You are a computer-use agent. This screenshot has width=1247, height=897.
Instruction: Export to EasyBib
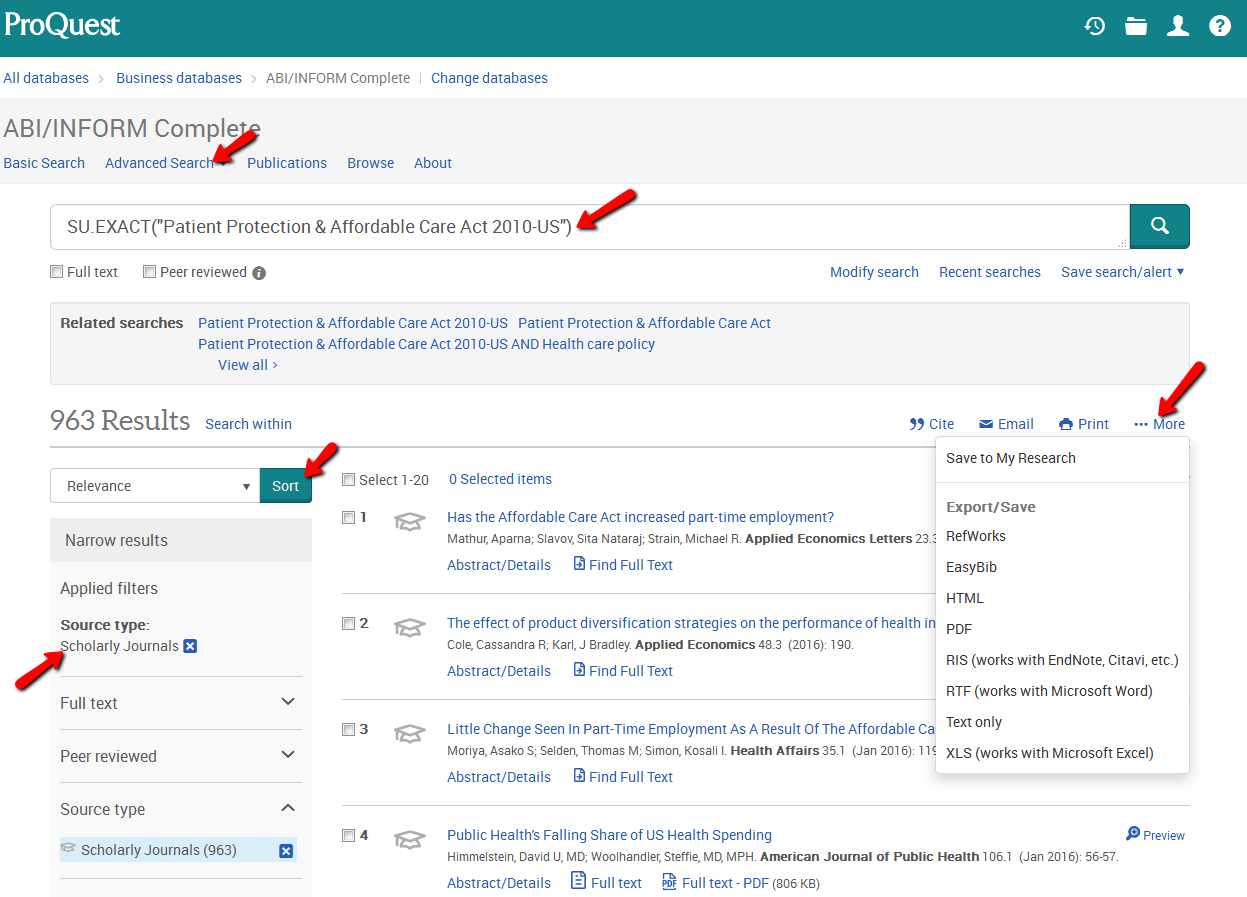coord(971,567)
